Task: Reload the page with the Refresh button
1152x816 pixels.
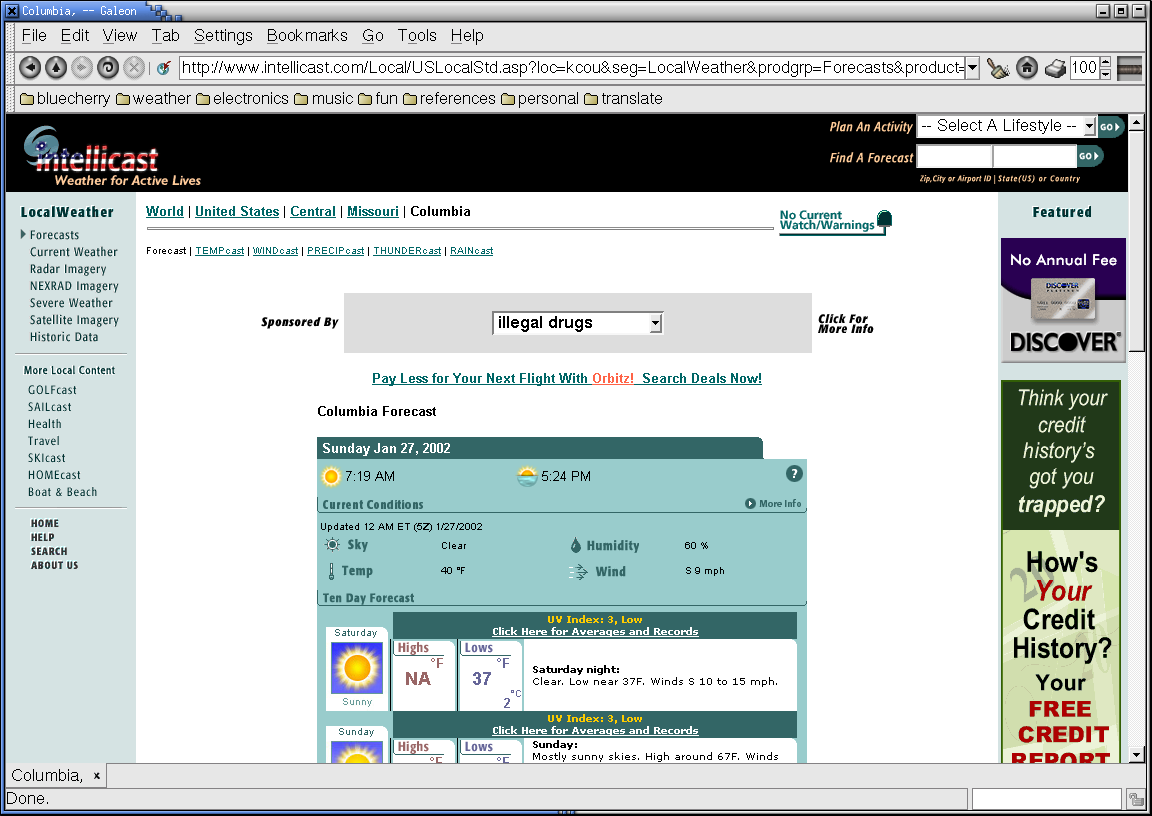Action: [x=108, y=68]
